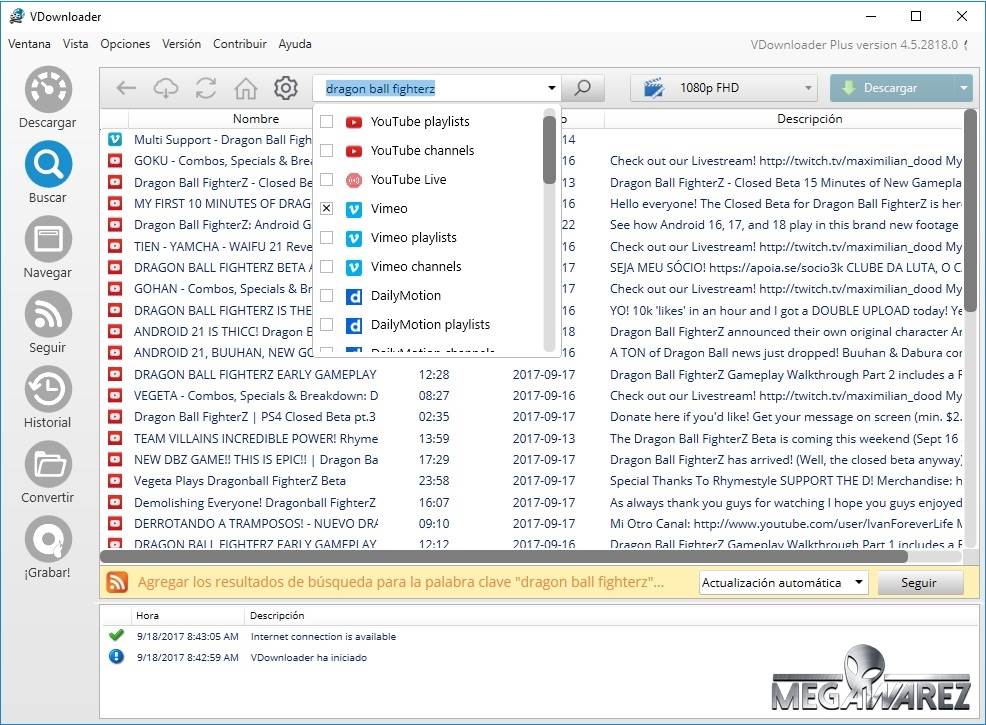986x725 pixels.
Task: Click the blue info log icon
Action: pos(116,656)
